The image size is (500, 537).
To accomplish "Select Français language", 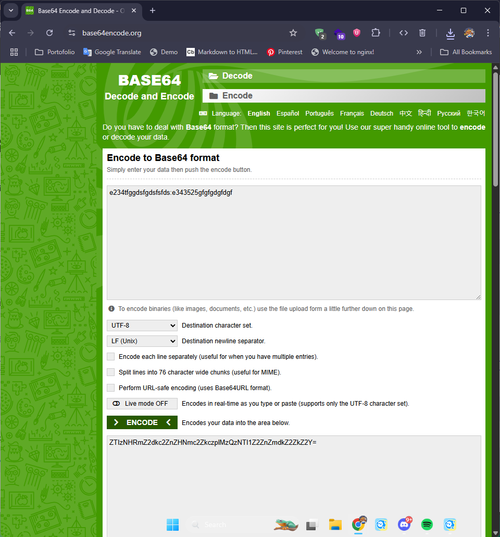I will tap(352, 113).
